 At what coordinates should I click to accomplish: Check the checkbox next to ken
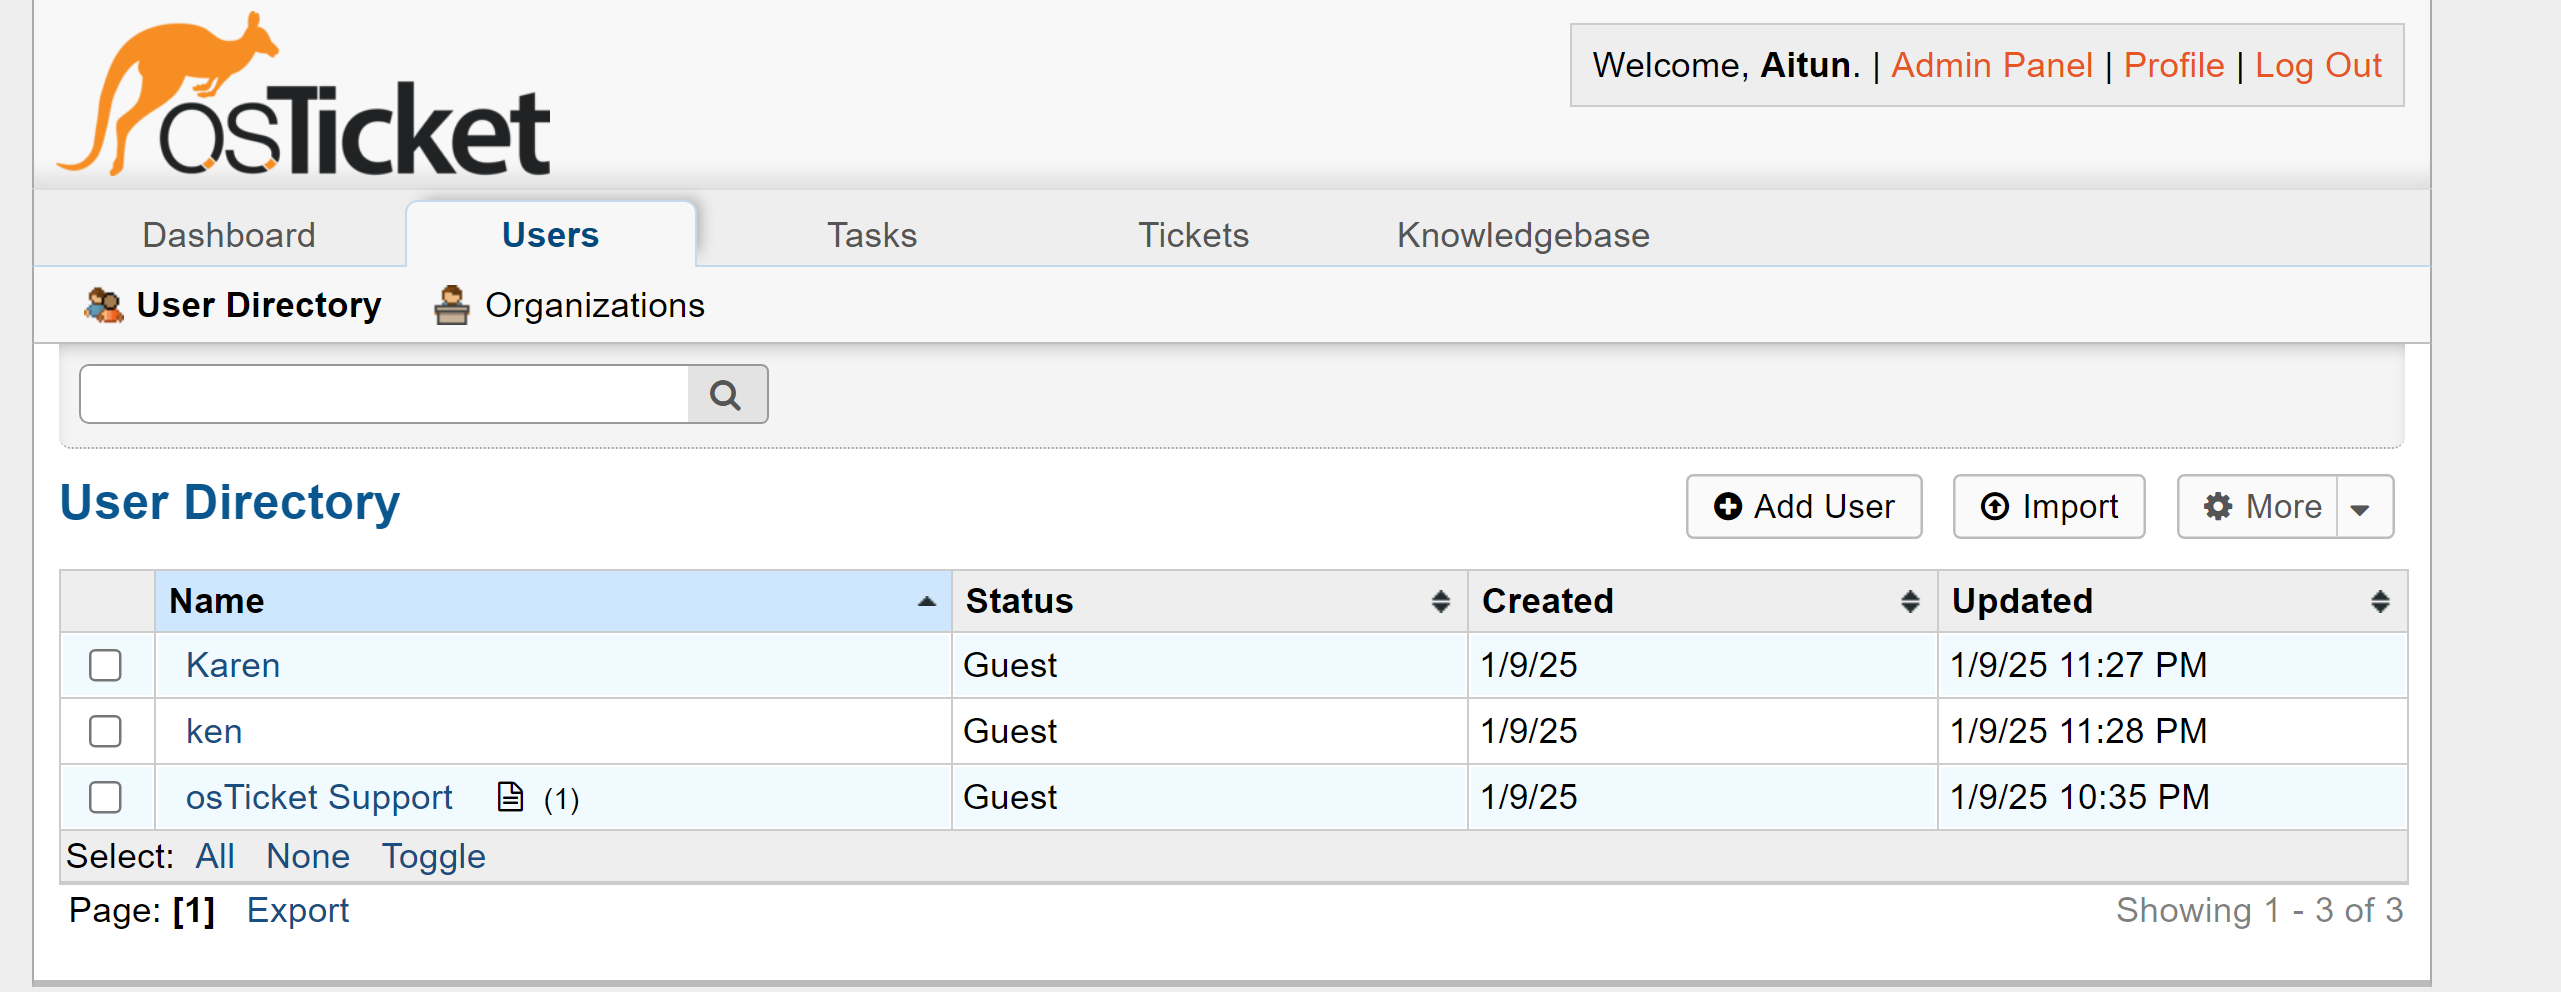tap(104, 730)
